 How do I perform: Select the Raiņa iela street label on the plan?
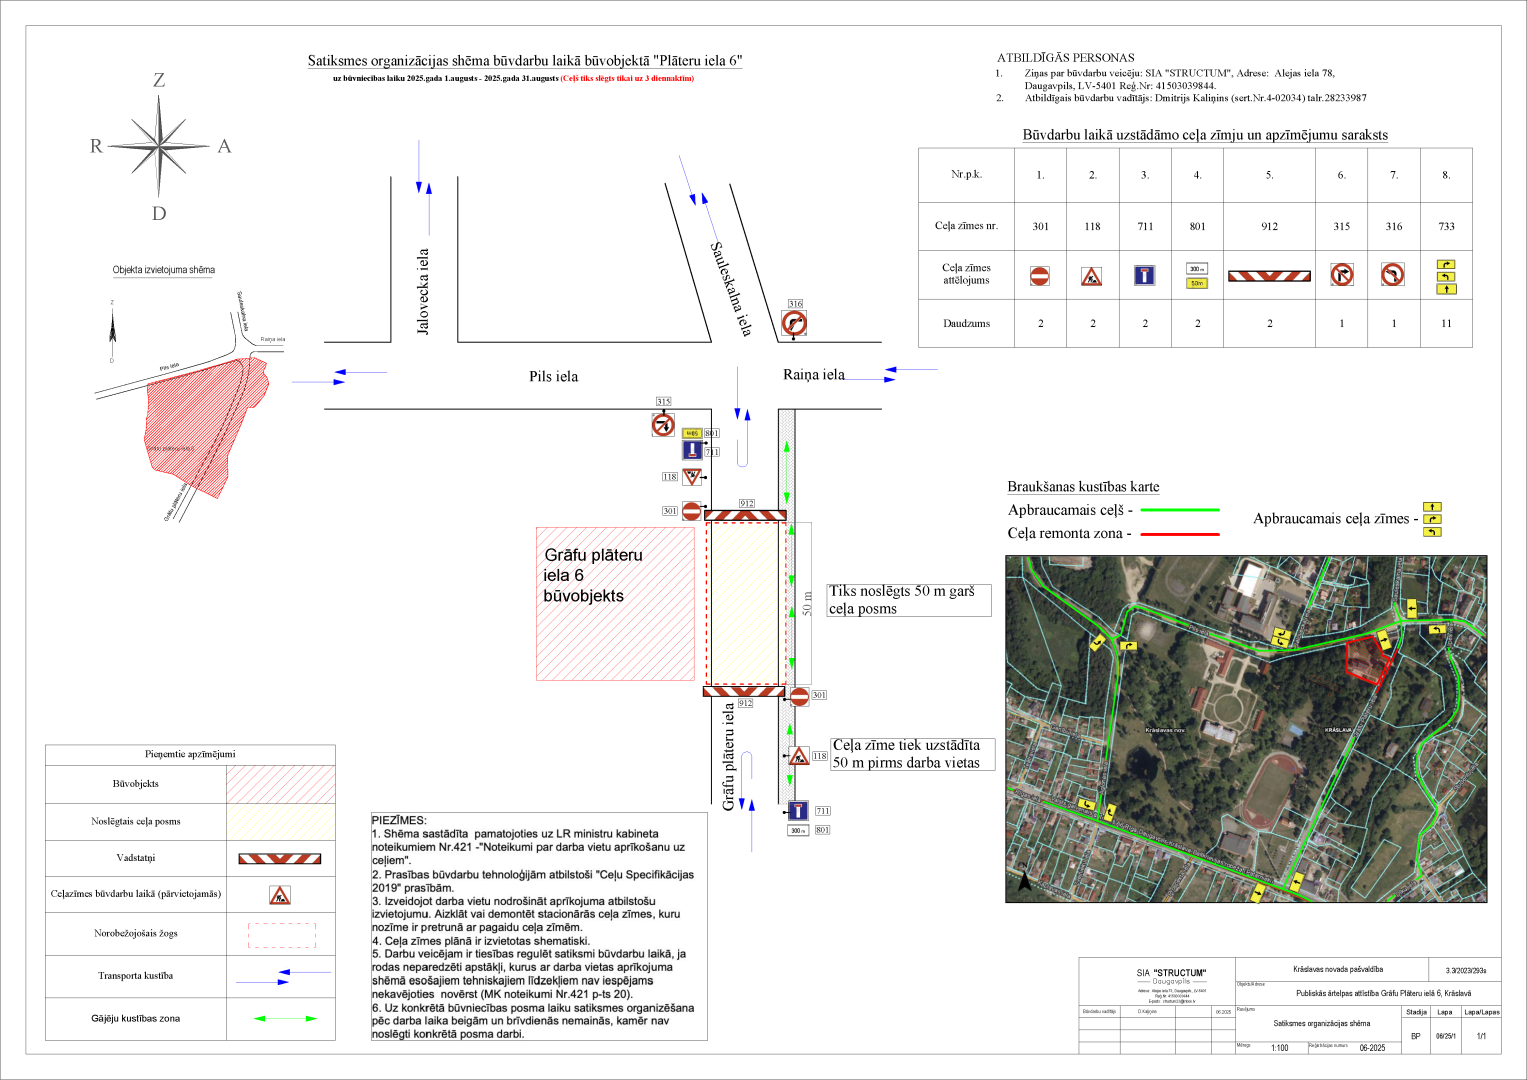[x=814, y=375]
